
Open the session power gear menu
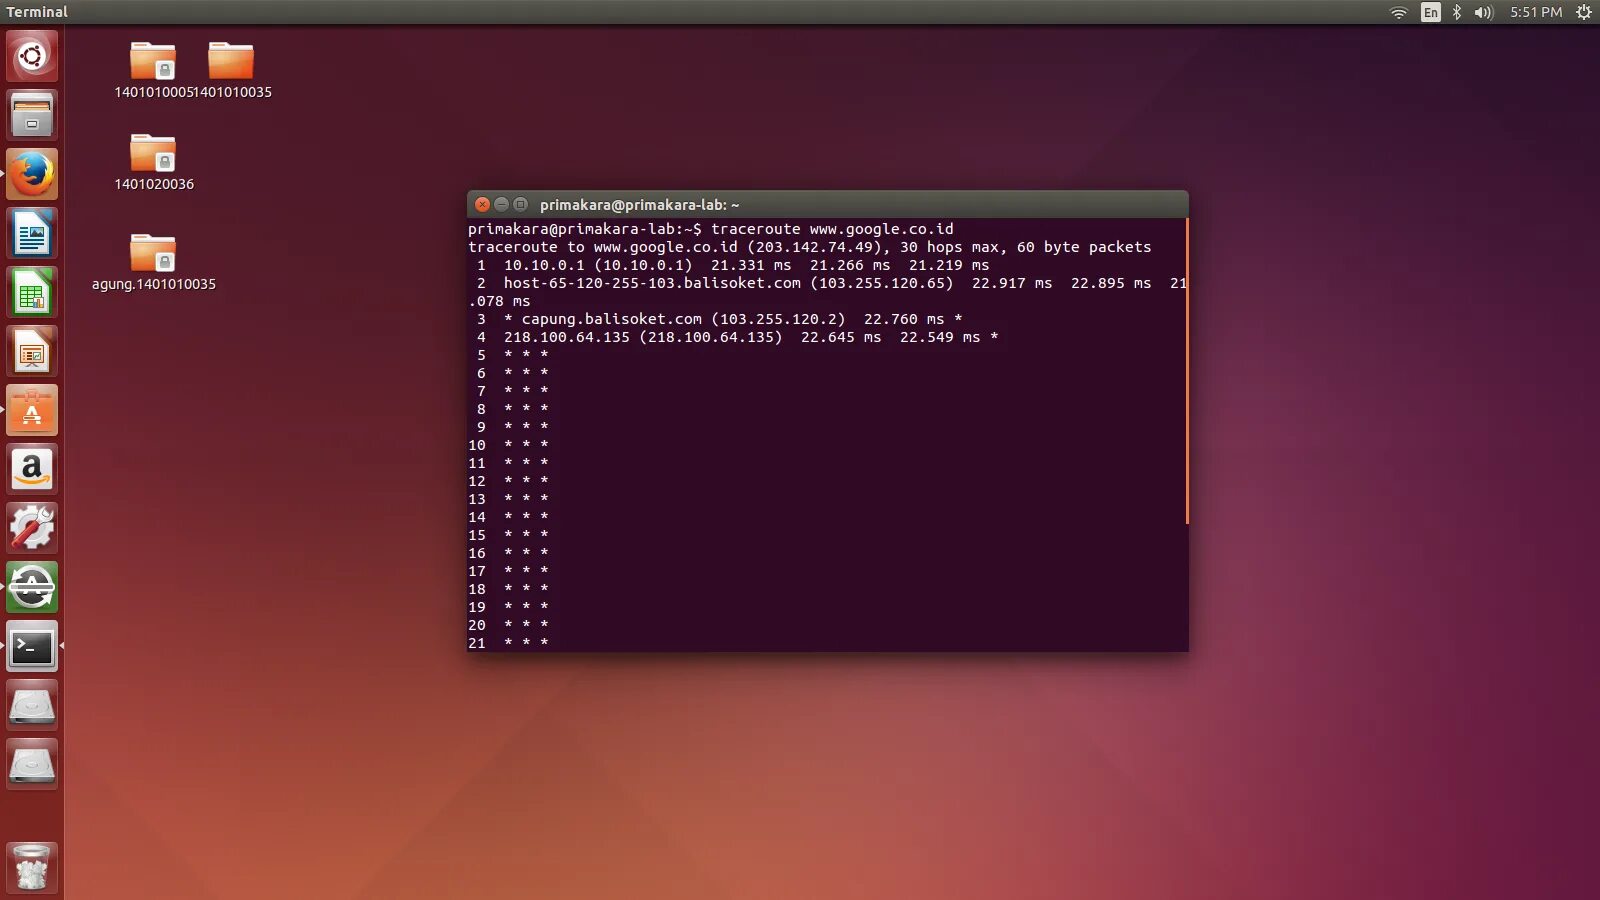(x=1584, y=12)
